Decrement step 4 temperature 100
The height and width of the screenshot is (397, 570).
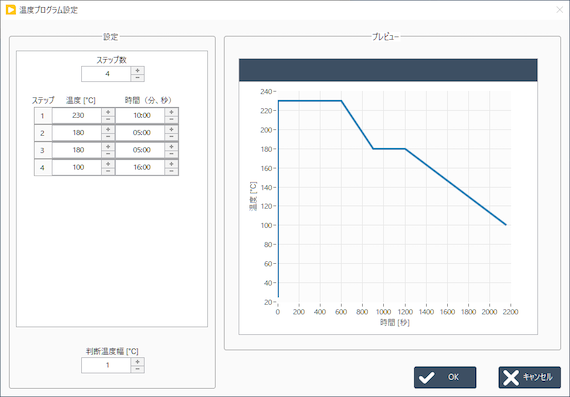(108, 171)
